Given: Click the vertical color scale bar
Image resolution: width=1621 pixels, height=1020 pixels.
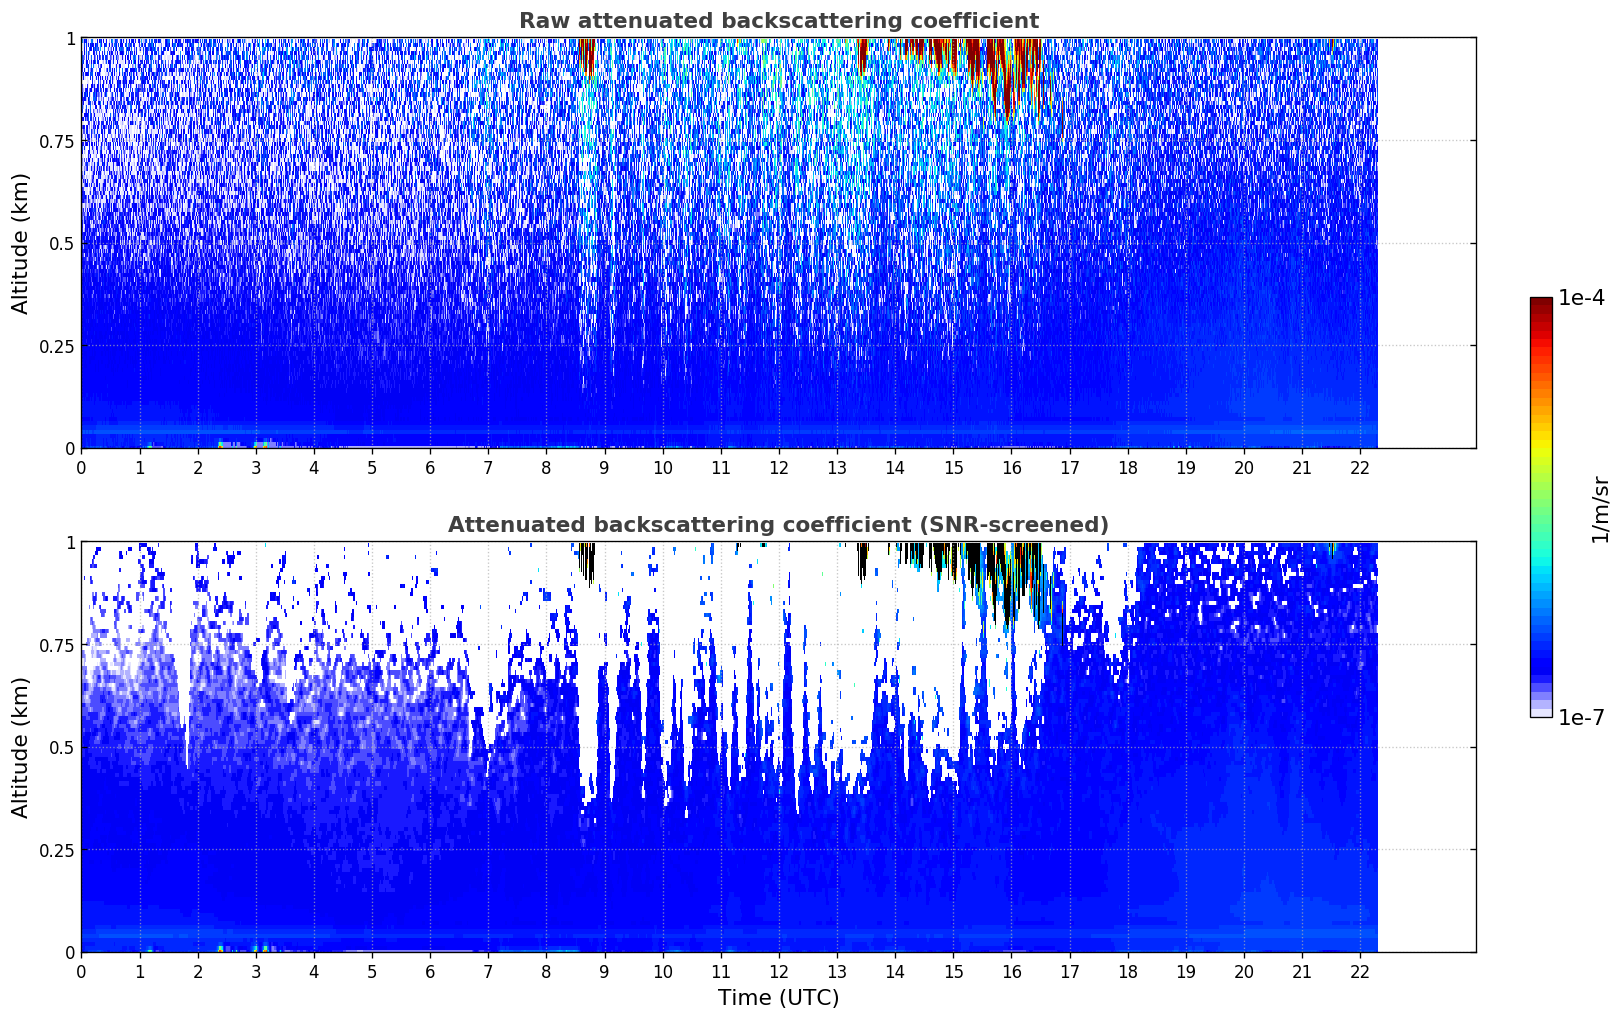Looking at the screenshot, I should coord(1541,507).
